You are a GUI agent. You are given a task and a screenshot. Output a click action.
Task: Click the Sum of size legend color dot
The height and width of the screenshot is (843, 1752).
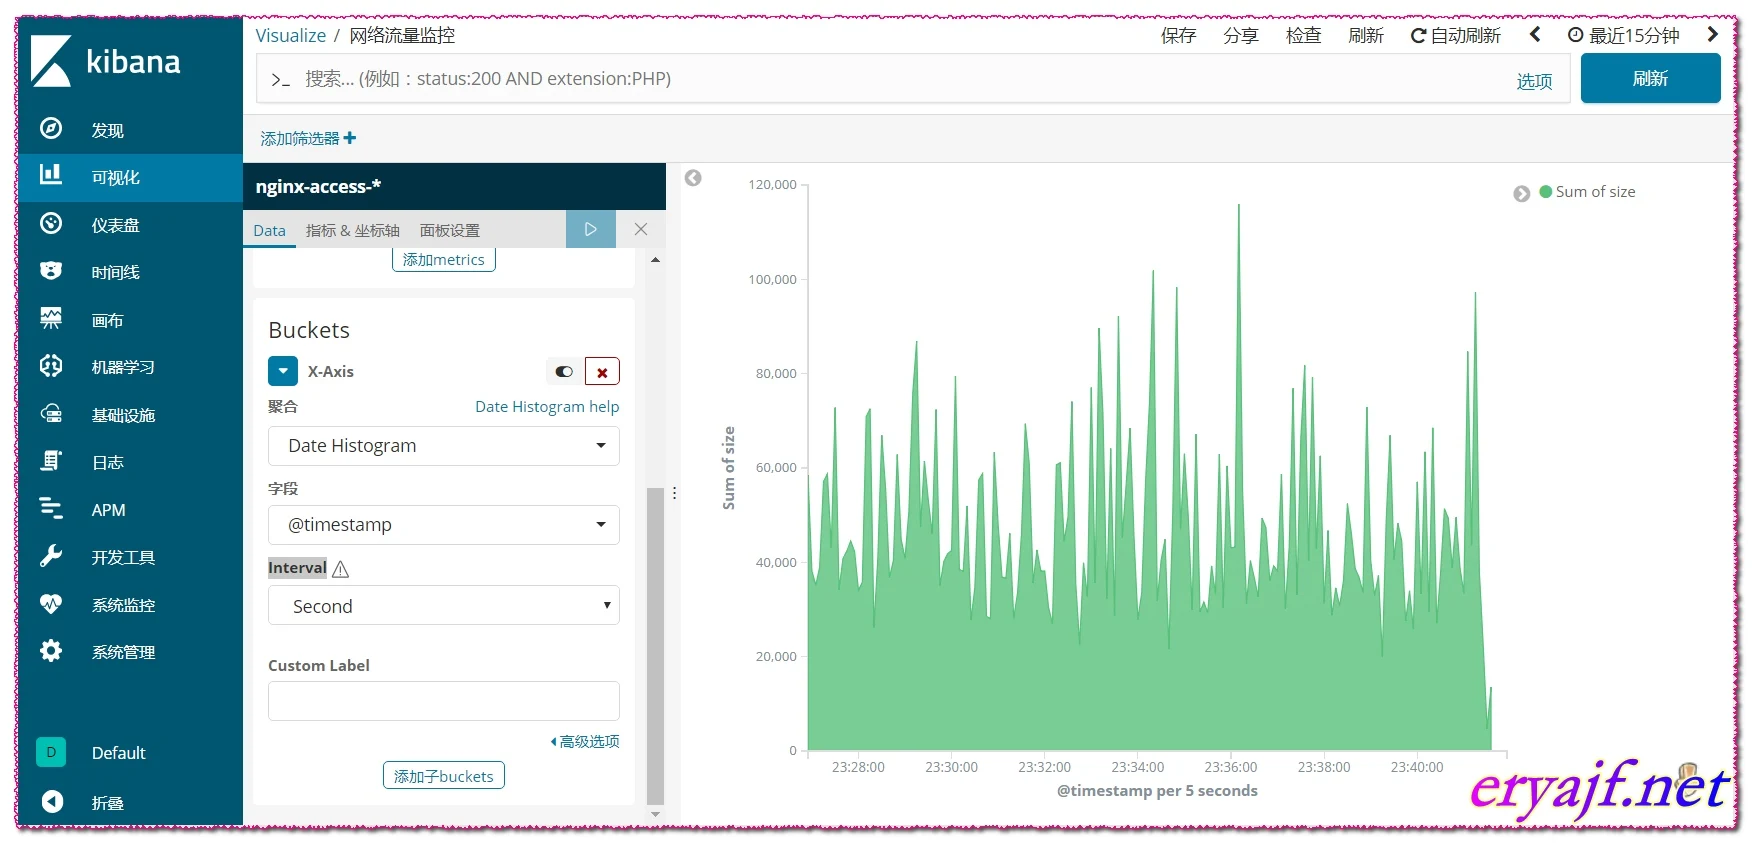pyautogui.click(x=1545, y=192)
